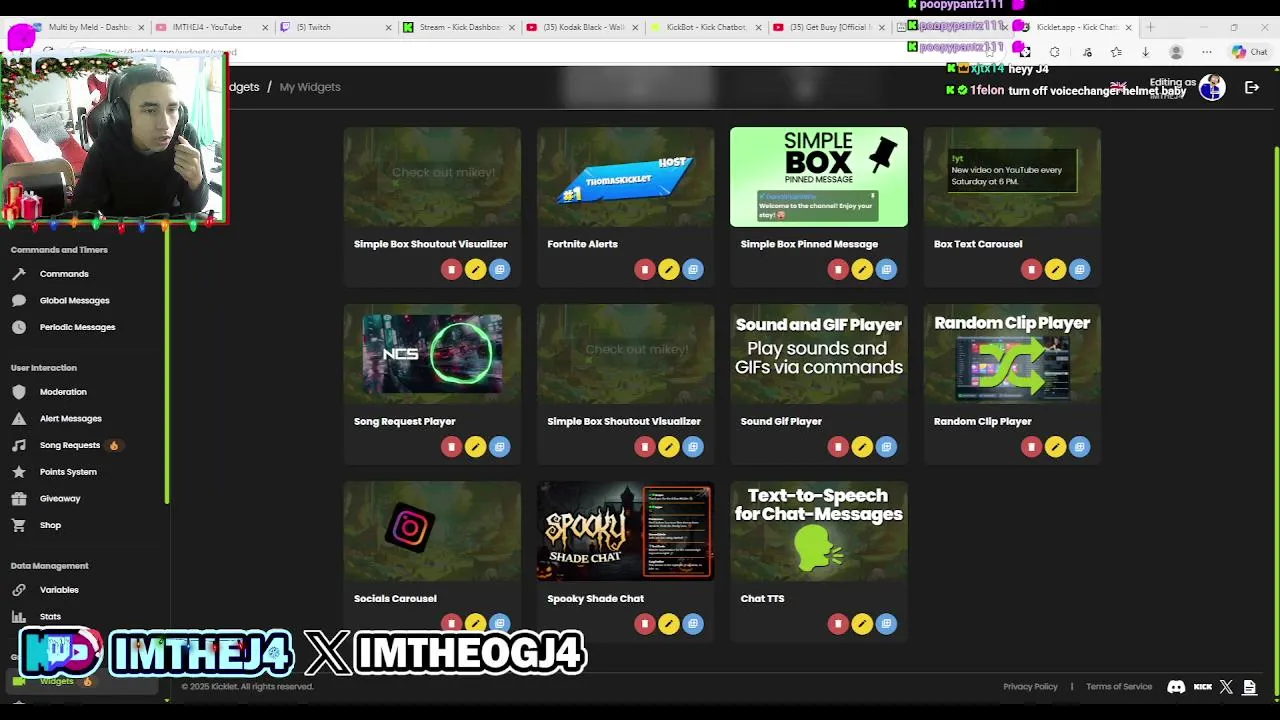This screenshot has height=720, width=1280.
Task: Open the Terms of Service link
Action: point(1119,687)
